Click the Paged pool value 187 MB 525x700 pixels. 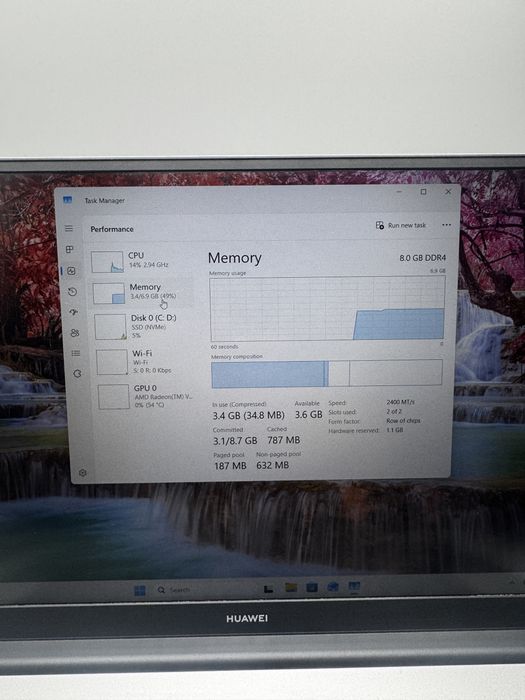tap(230, 466)
